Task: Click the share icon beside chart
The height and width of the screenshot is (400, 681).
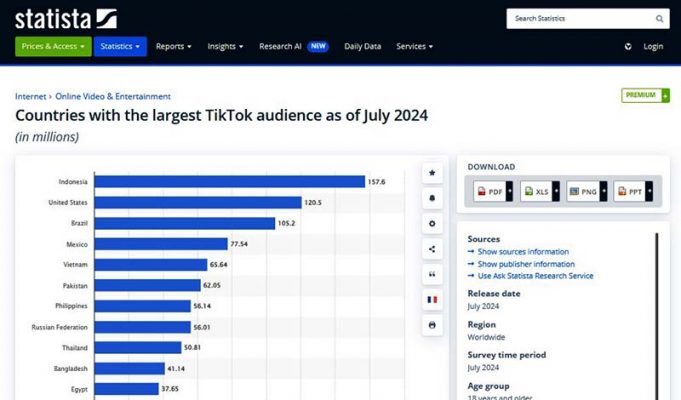Action: coord(432,249)
